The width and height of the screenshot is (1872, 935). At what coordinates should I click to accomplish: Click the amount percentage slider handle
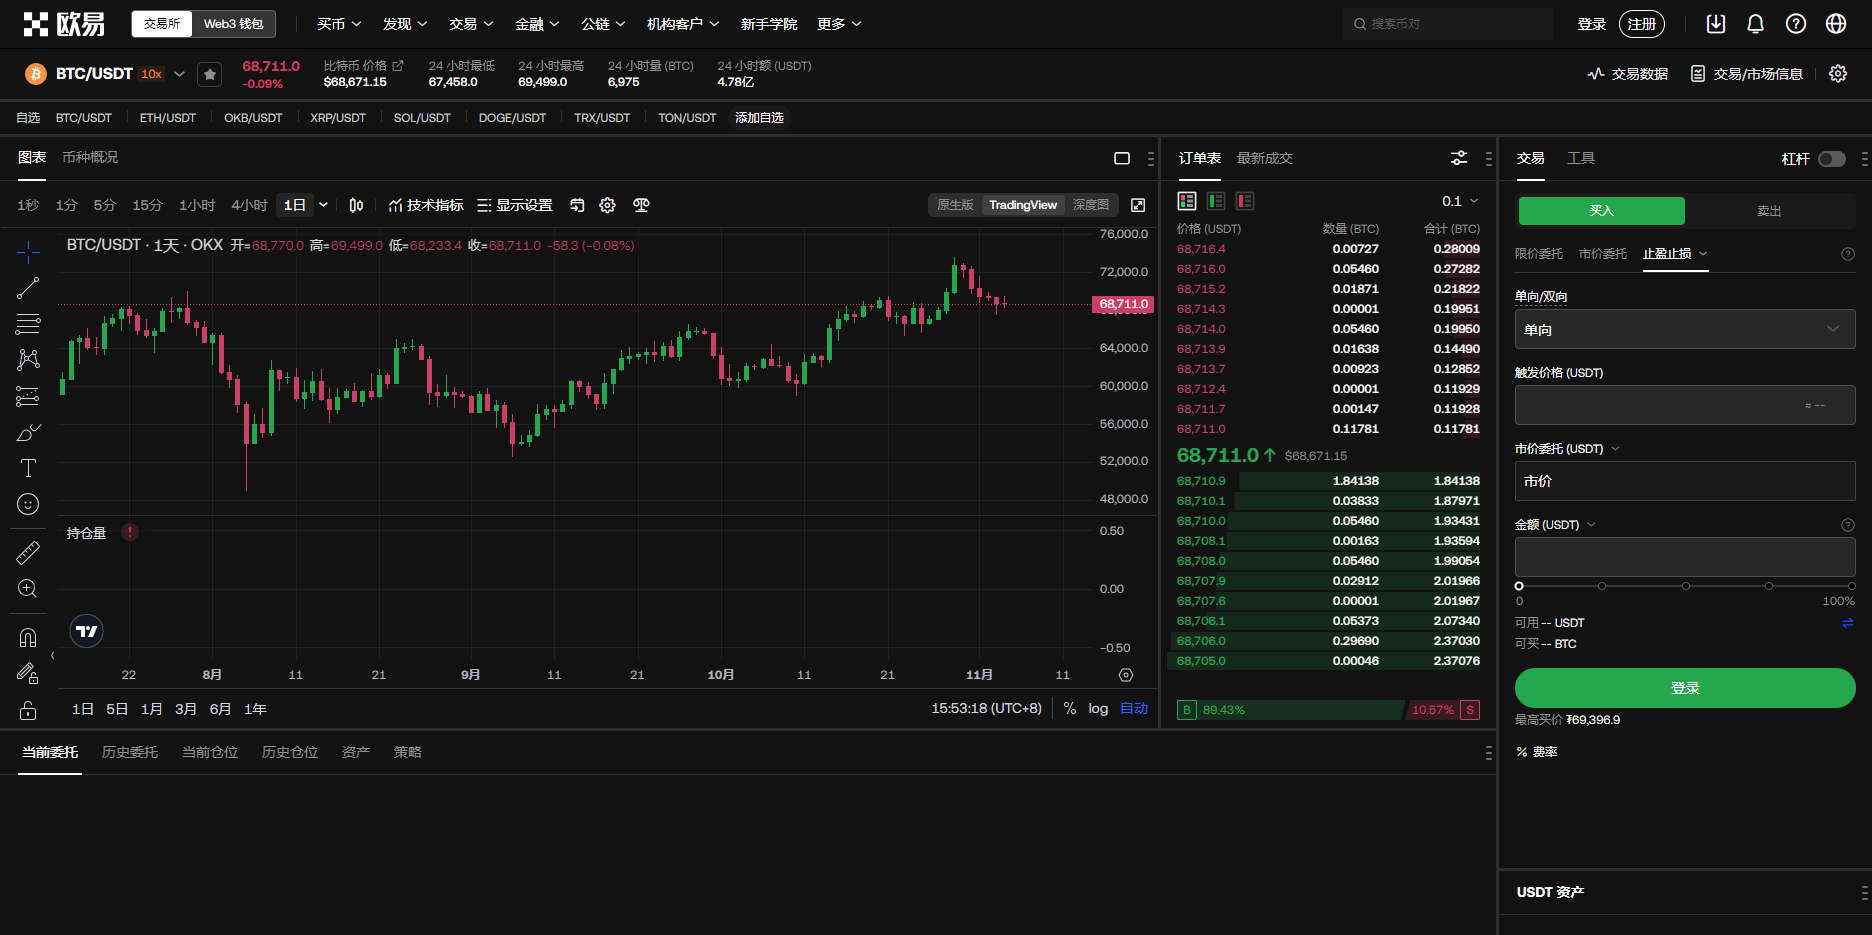coord(1519,586)
